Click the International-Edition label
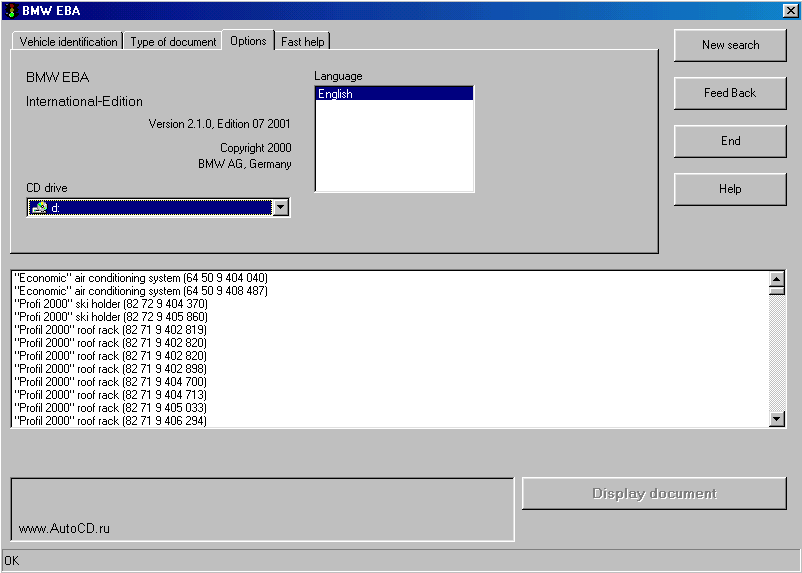This screenshot has width=802, height=573. click(84, 101)
